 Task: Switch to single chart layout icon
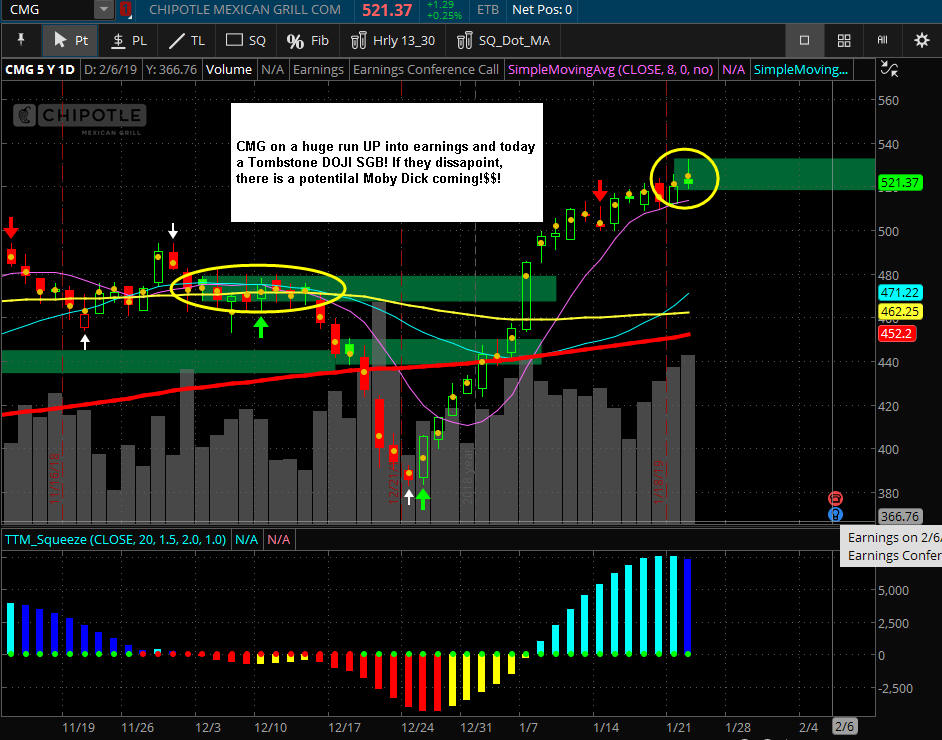click(x=804, y=40)
